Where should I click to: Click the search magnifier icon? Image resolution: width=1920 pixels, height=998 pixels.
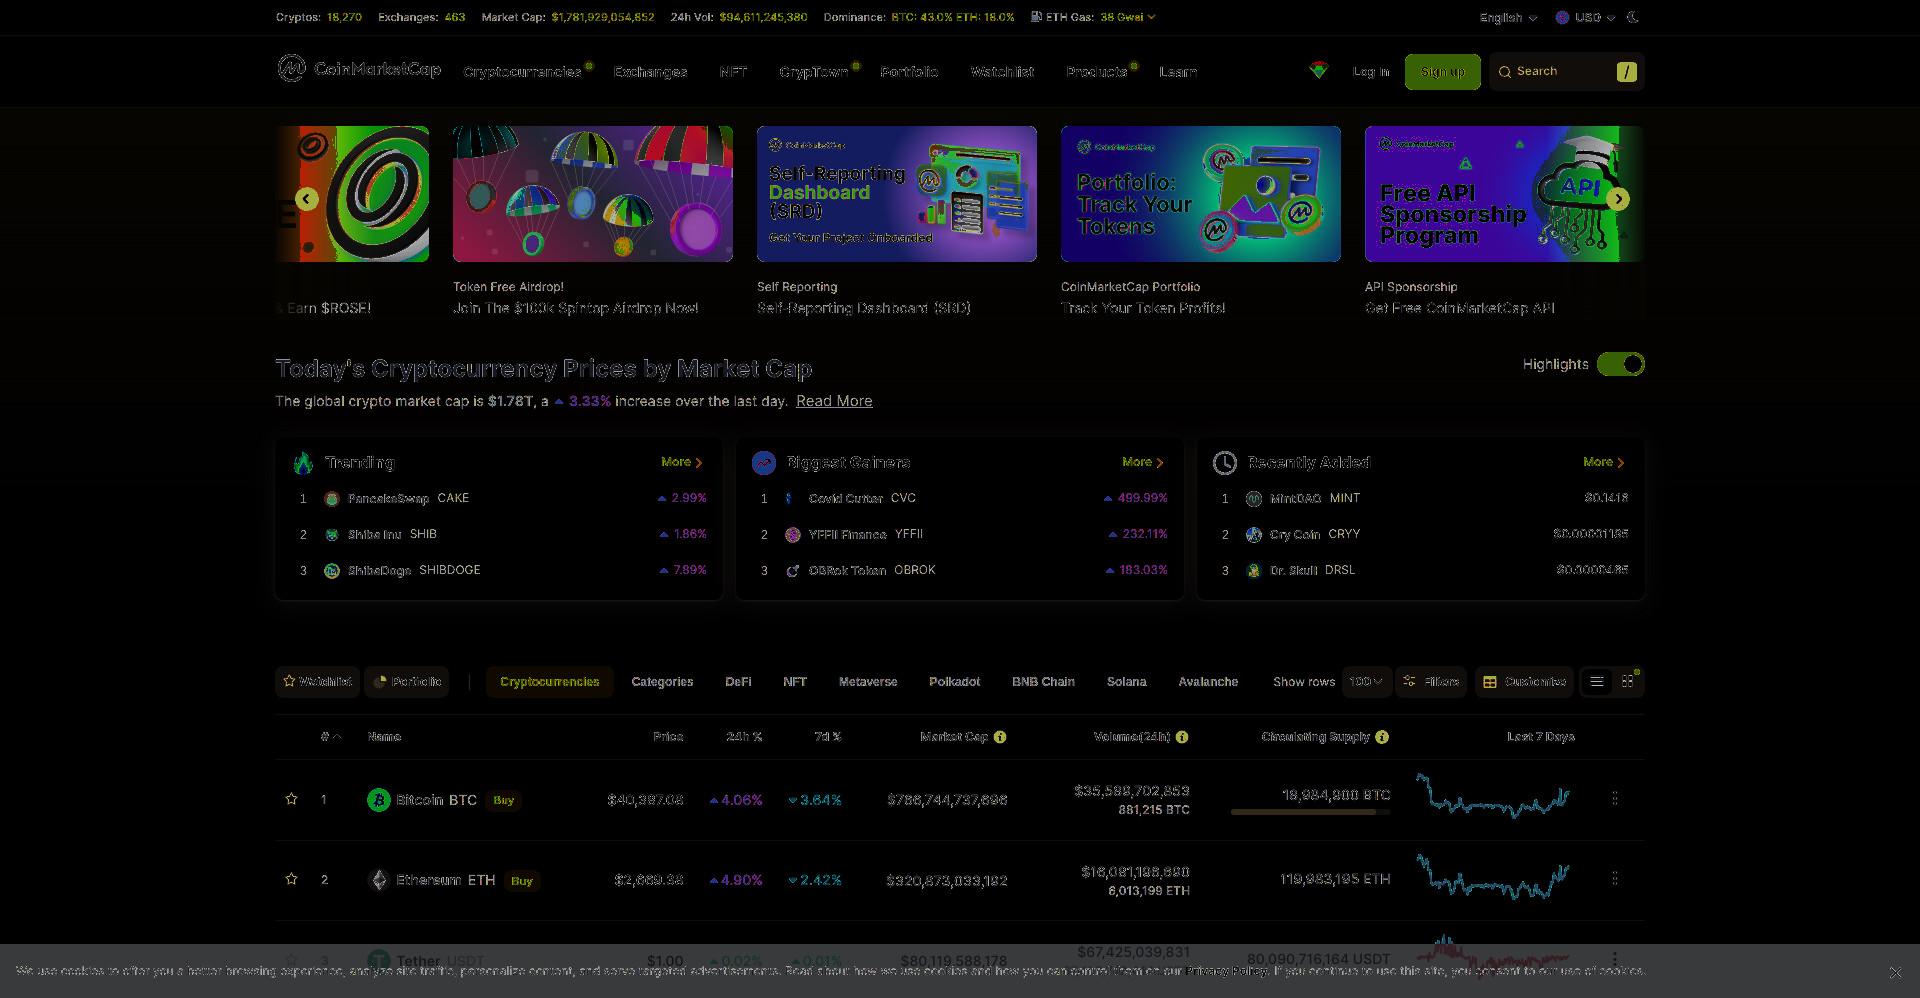point(1505,72)
